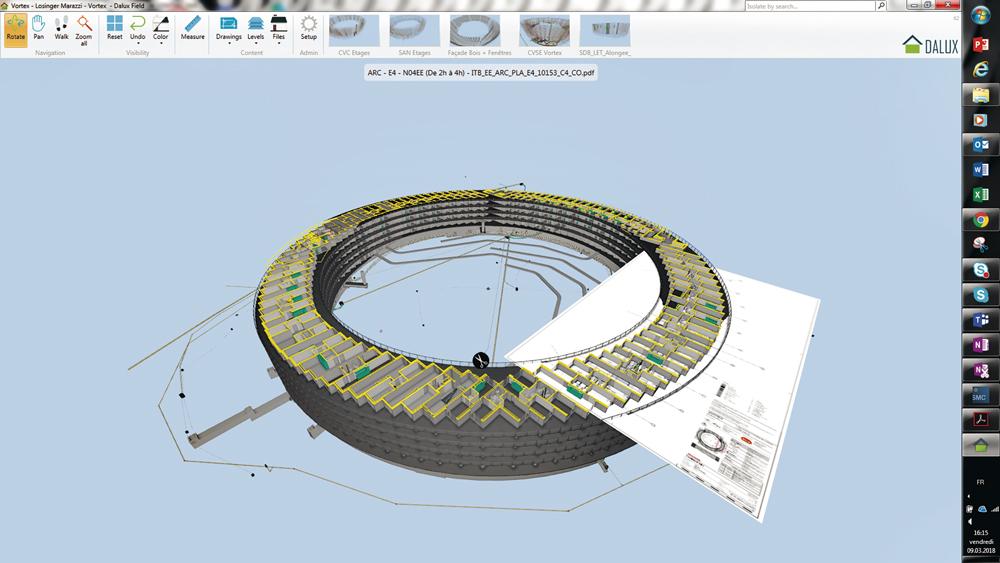Screen dimensions: 1000x563
Task: Select the Measure ruler tool
Action: click(193, 29)
